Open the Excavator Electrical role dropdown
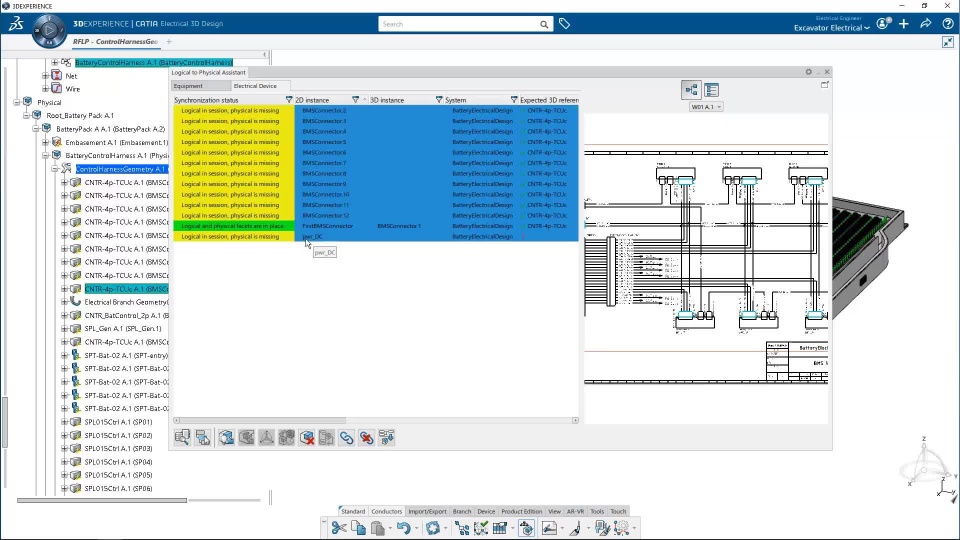The image size is (960, 540). 831,28
